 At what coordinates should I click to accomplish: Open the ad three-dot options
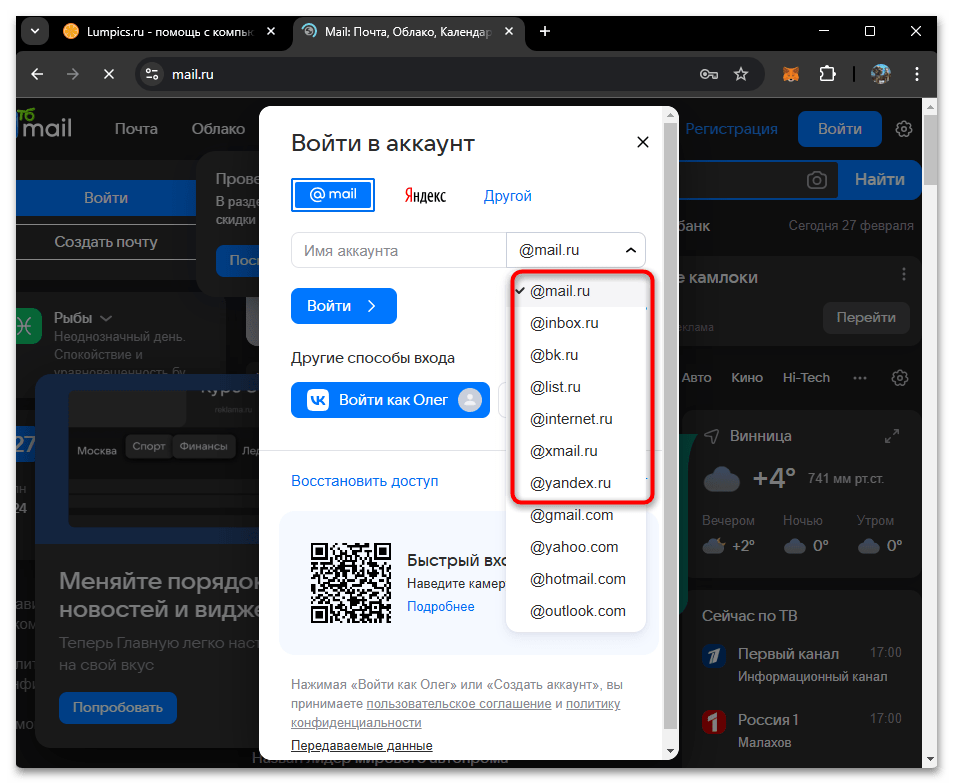[904, 274]
